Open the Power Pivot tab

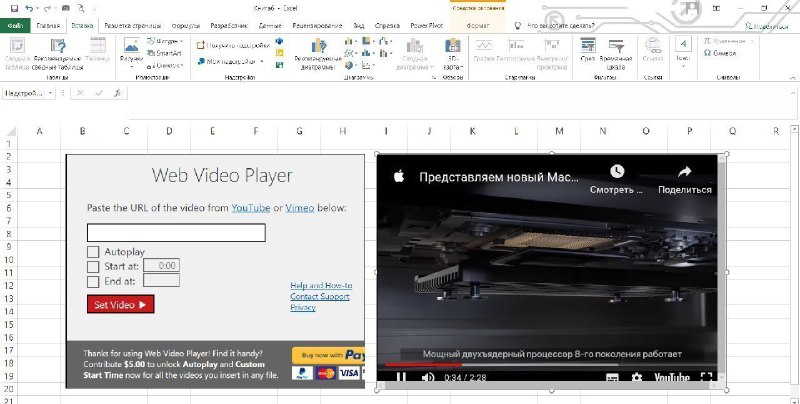[x=427, y=26]
